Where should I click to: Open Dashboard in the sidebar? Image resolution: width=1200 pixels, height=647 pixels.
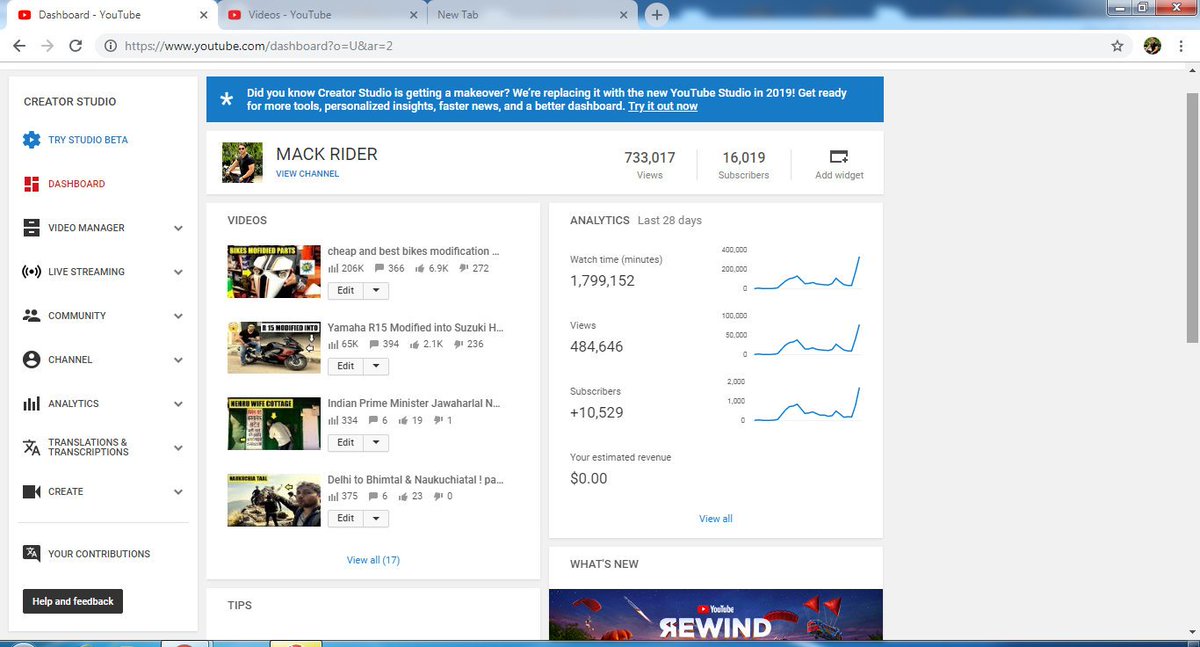[76, 184]
